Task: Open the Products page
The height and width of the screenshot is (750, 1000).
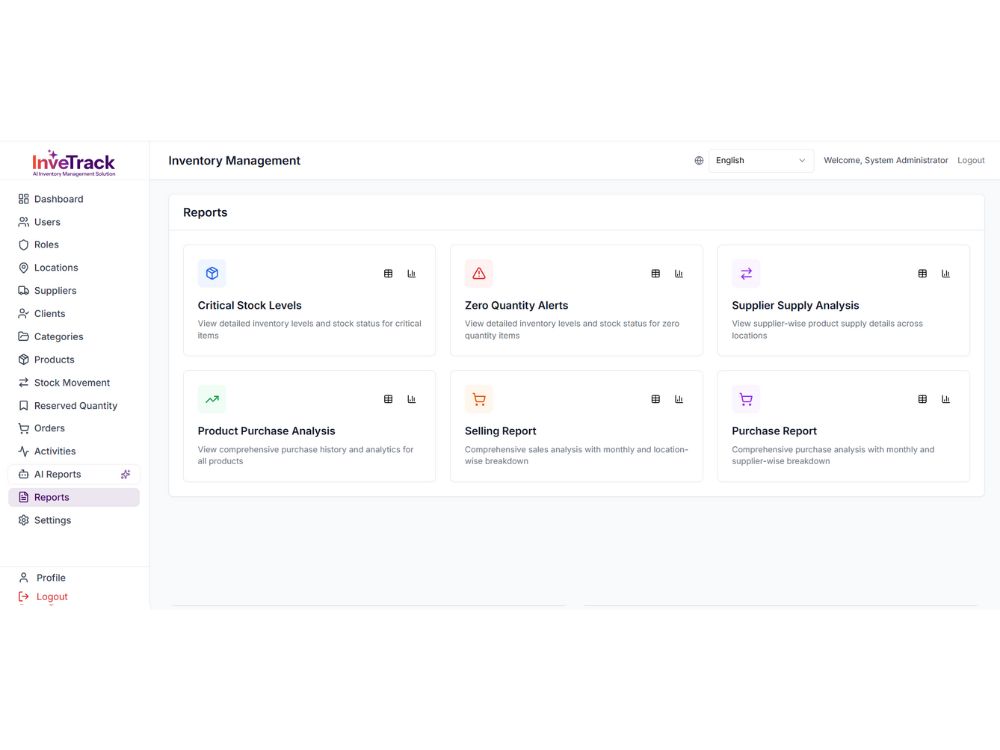Action: click(74, 360)
